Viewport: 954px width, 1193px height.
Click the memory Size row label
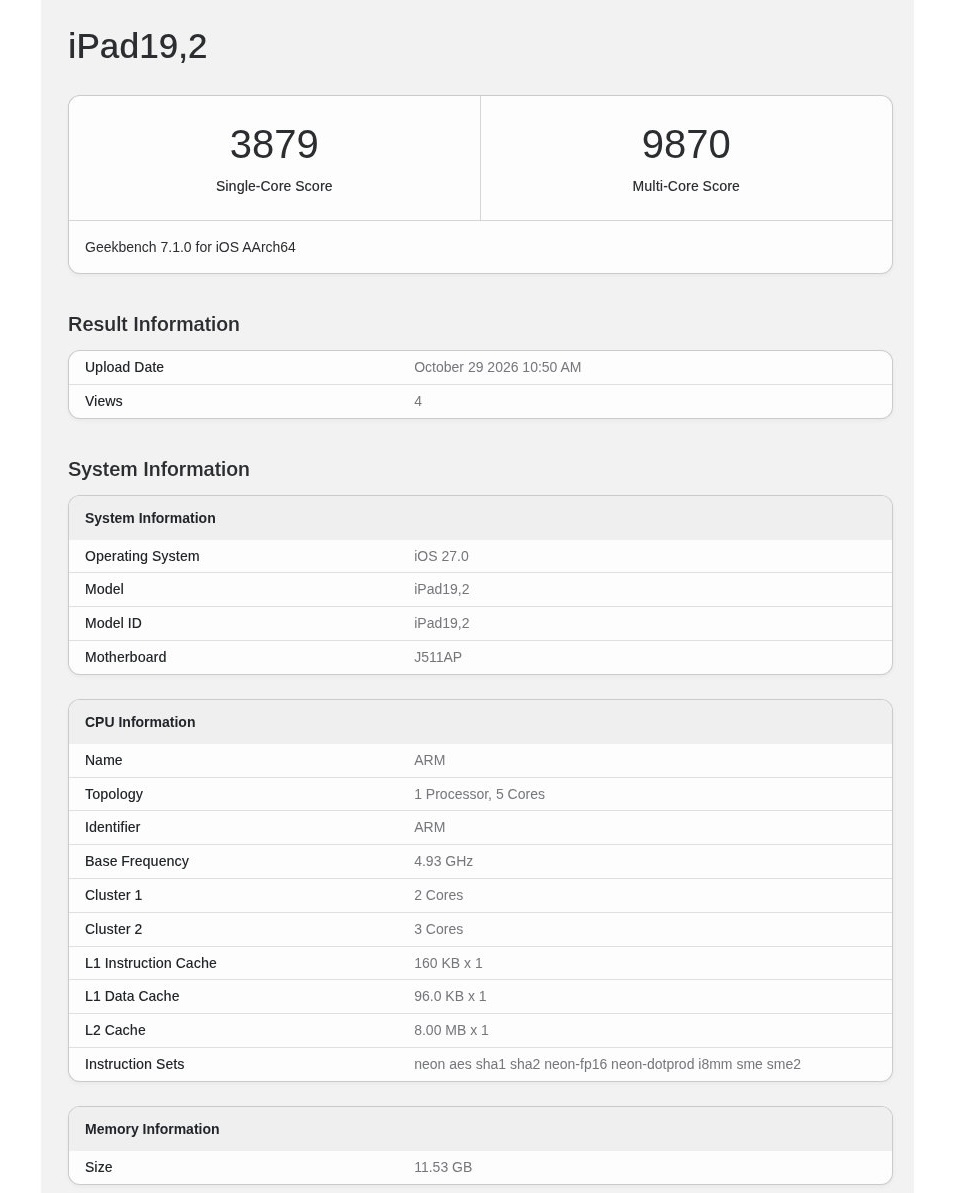click(x=98, y=1167)
